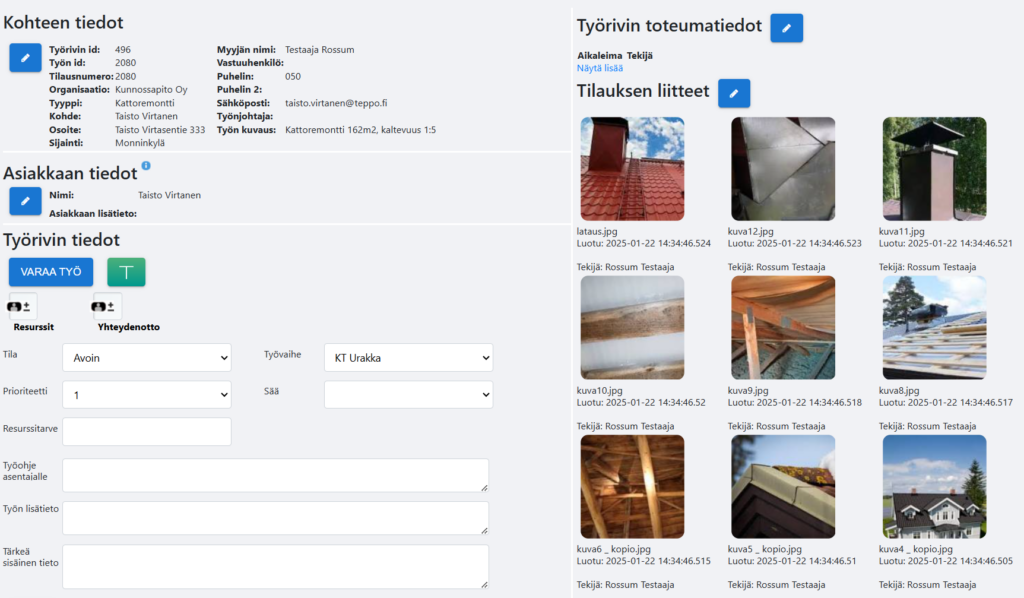Open the Prioriteetti dropdown
Viewport: 1024px width, 598px height.
click(x=147, y=395)
